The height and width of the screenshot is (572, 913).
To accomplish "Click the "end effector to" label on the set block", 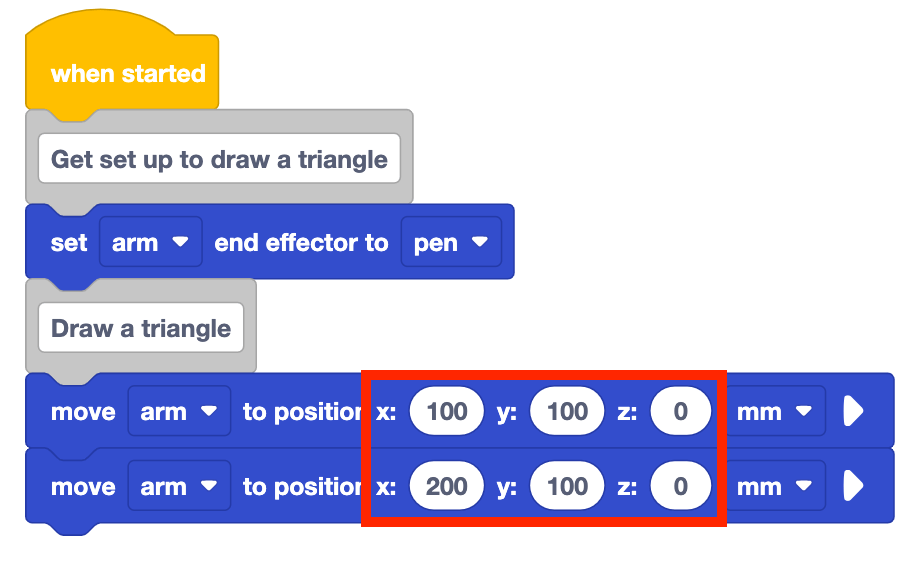I will [301, 242].
